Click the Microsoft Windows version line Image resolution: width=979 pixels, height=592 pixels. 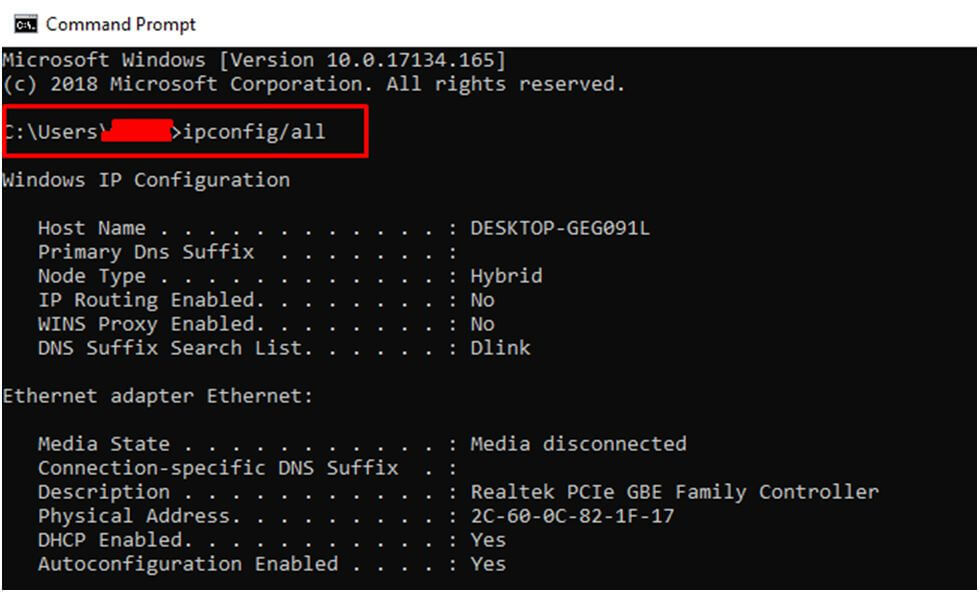(x=254, y=60)
